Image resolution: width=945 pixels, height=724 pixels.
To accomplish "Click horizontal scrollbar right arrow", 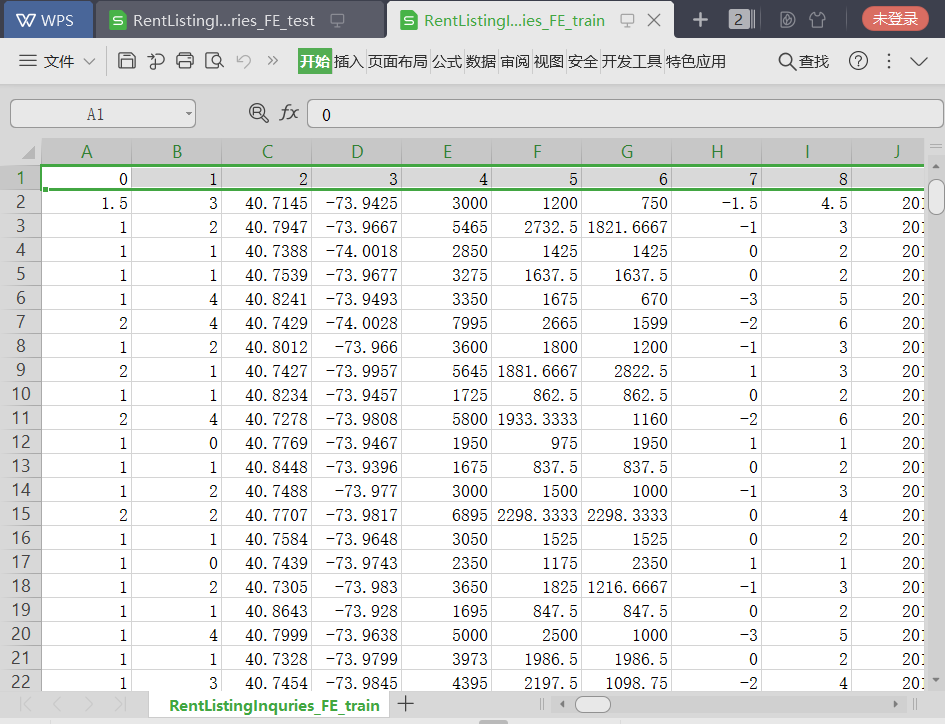I will click(x=896, y=704).
